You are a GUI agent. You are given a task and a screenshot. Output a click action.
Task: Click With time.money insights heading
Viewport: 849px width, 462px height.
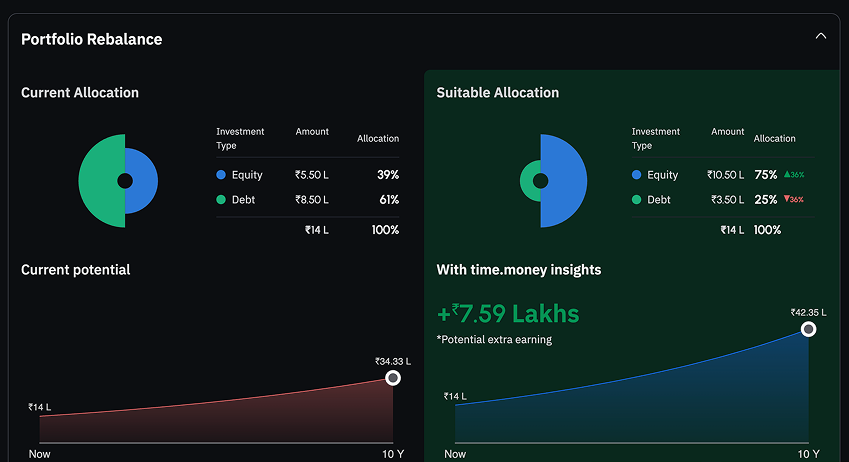519,270
